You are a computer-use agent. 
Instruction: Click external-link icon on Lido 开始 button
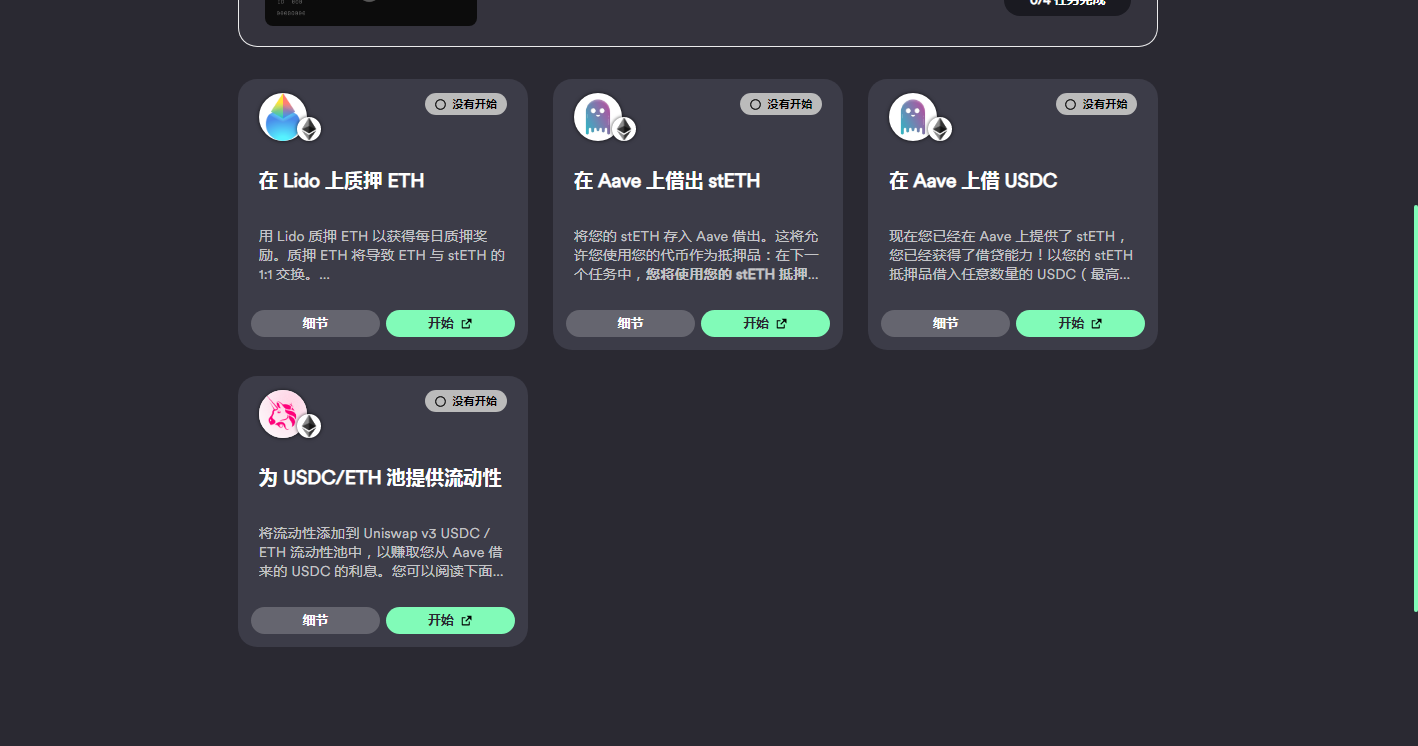(x=466, y=323)
